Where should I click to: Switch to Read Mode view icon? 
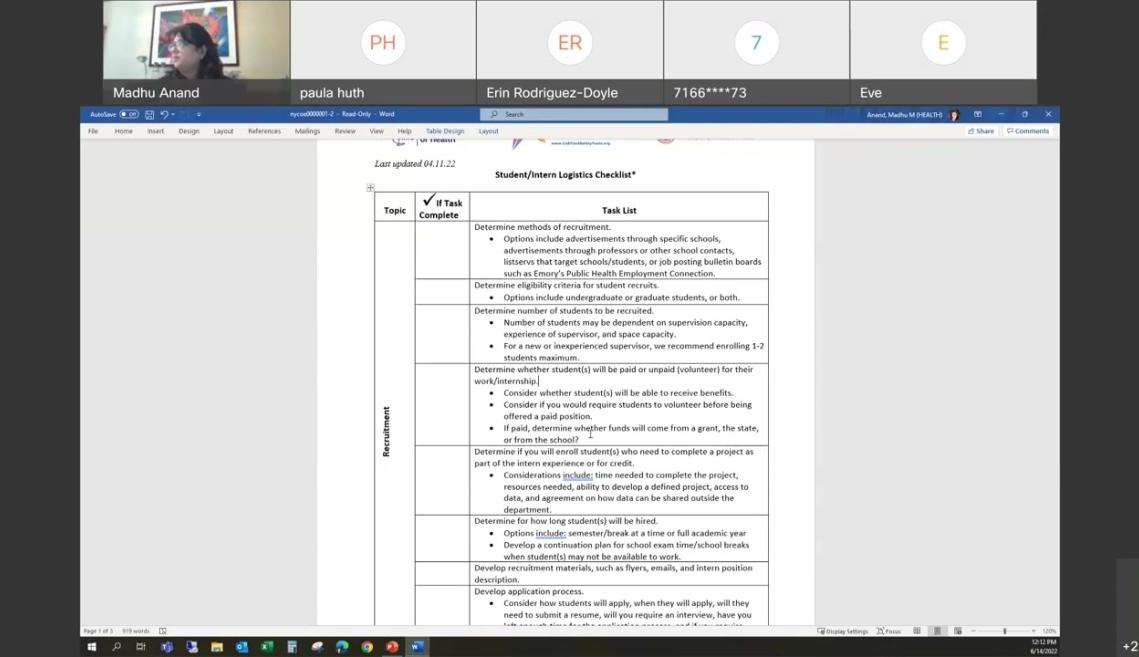pos(917,631)
